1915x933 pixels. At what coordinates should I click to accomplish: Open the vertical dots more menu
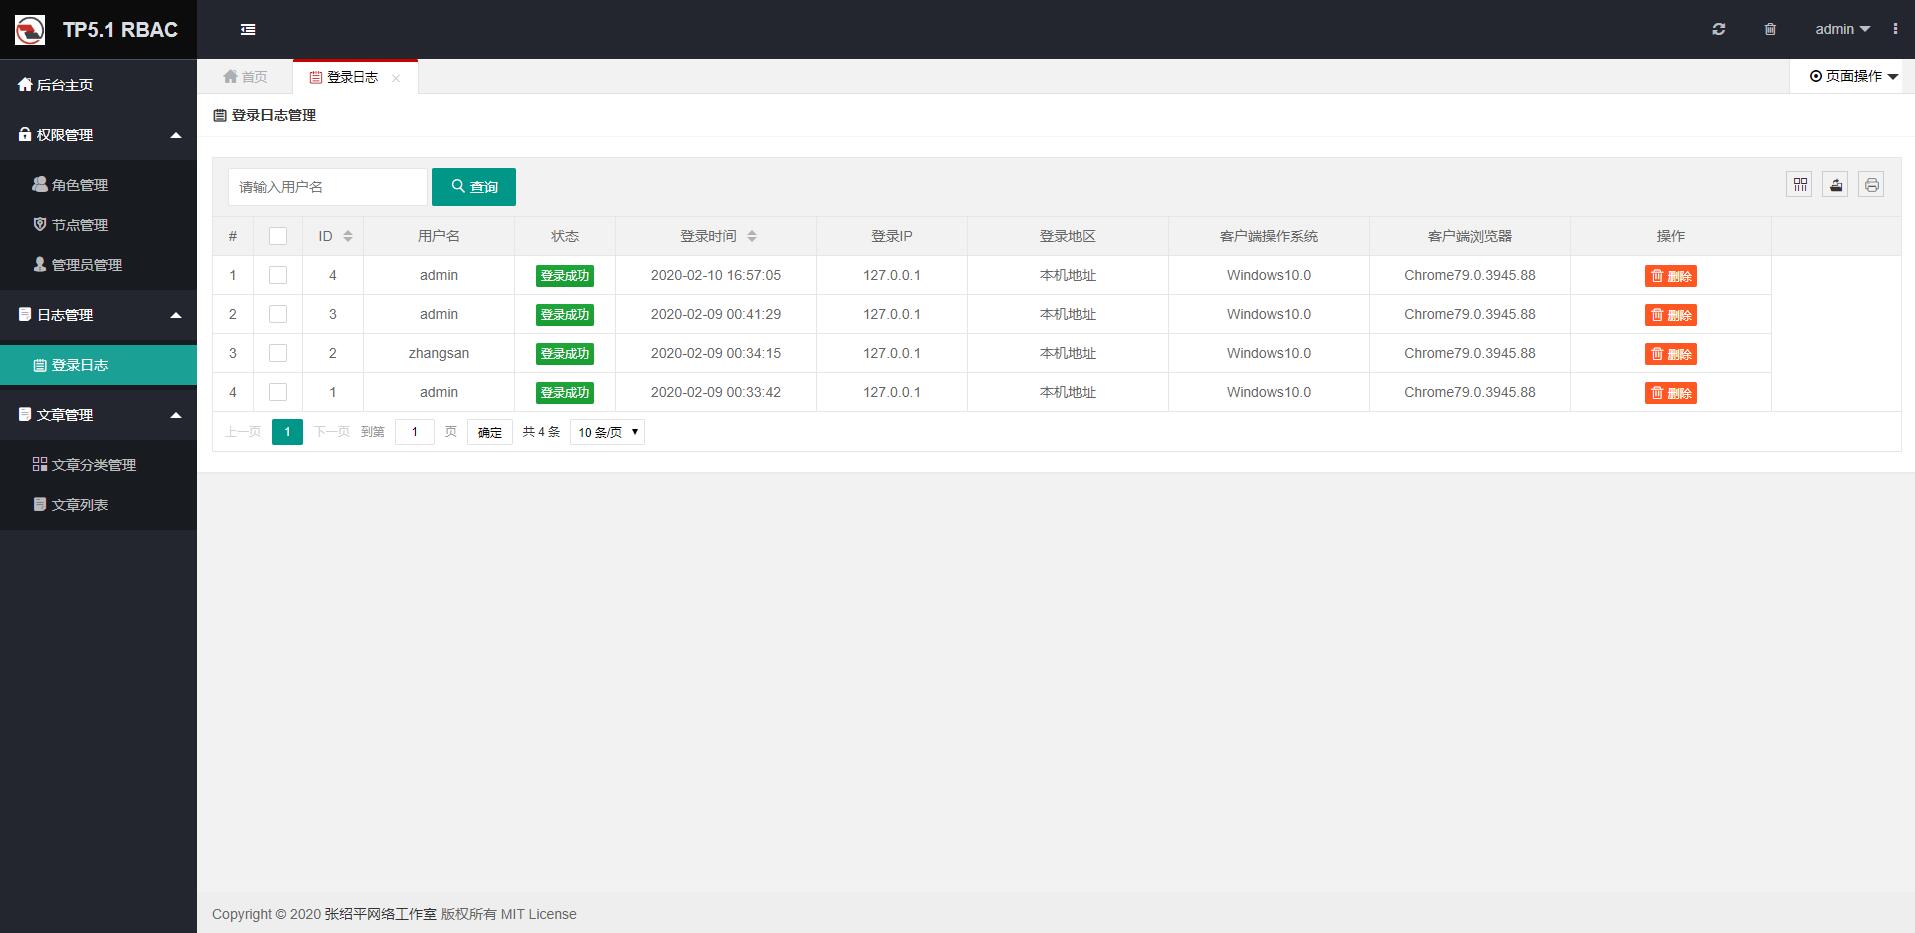pos(1895,29)
